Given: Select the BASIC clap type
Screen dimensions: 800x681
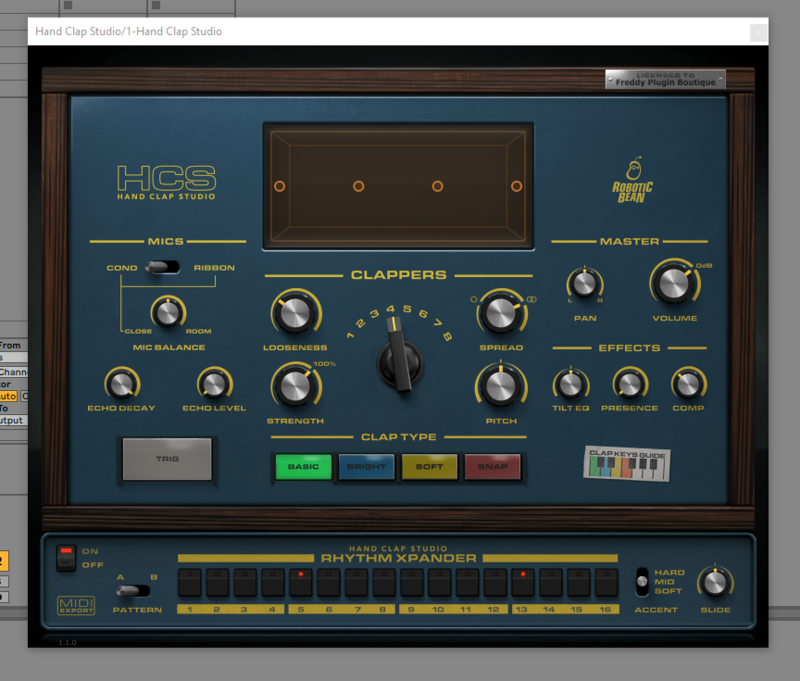Looking at the screenshot, I should [304, 467].
